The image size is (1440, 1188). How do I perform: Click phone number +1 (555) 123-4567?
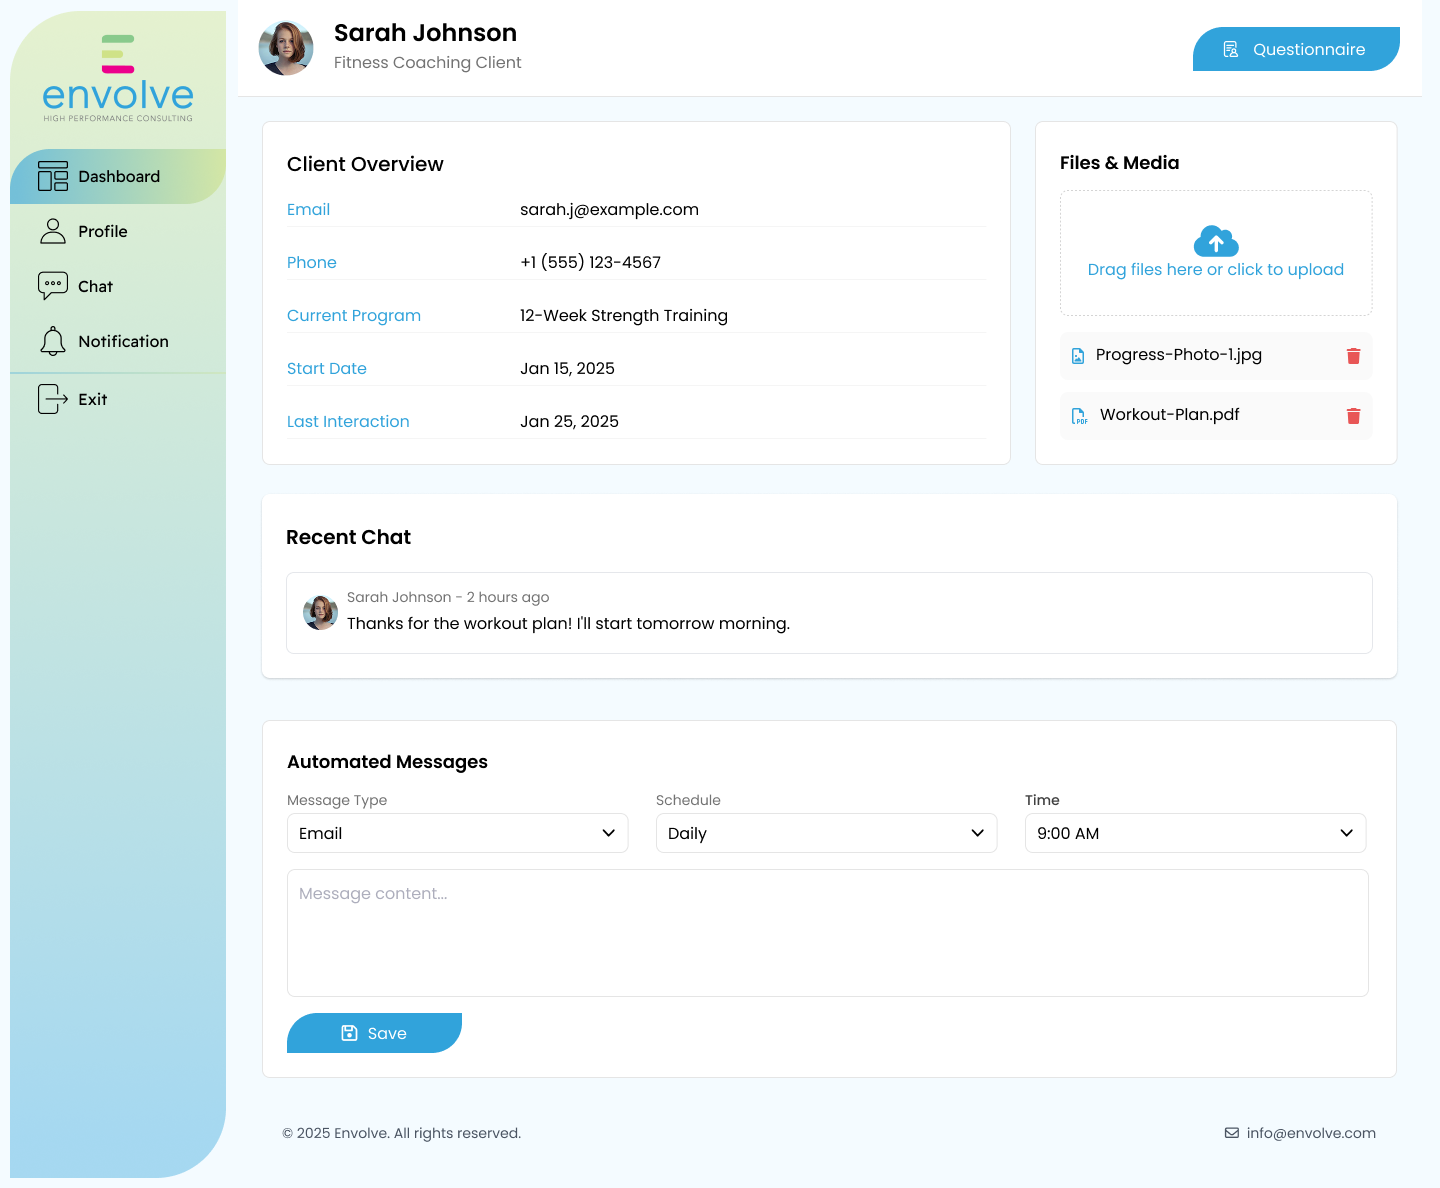tap(590, 263)
